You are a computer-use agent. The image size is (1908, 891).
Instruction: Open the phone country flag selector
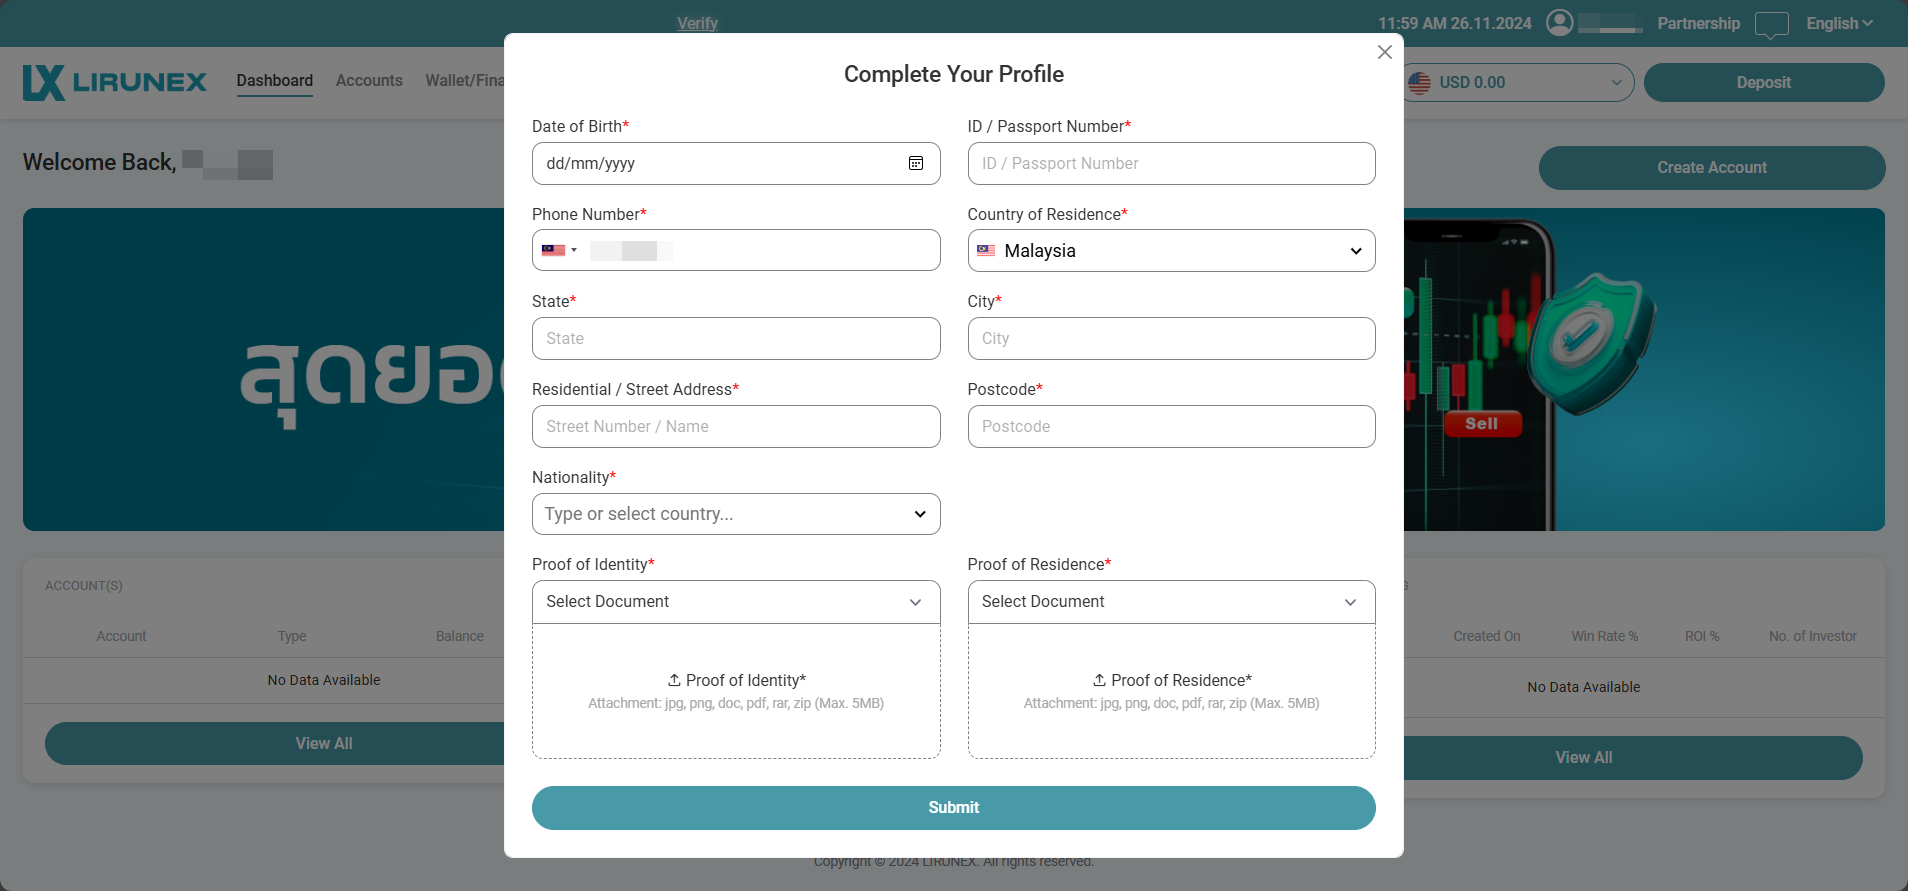click(559, 250)
